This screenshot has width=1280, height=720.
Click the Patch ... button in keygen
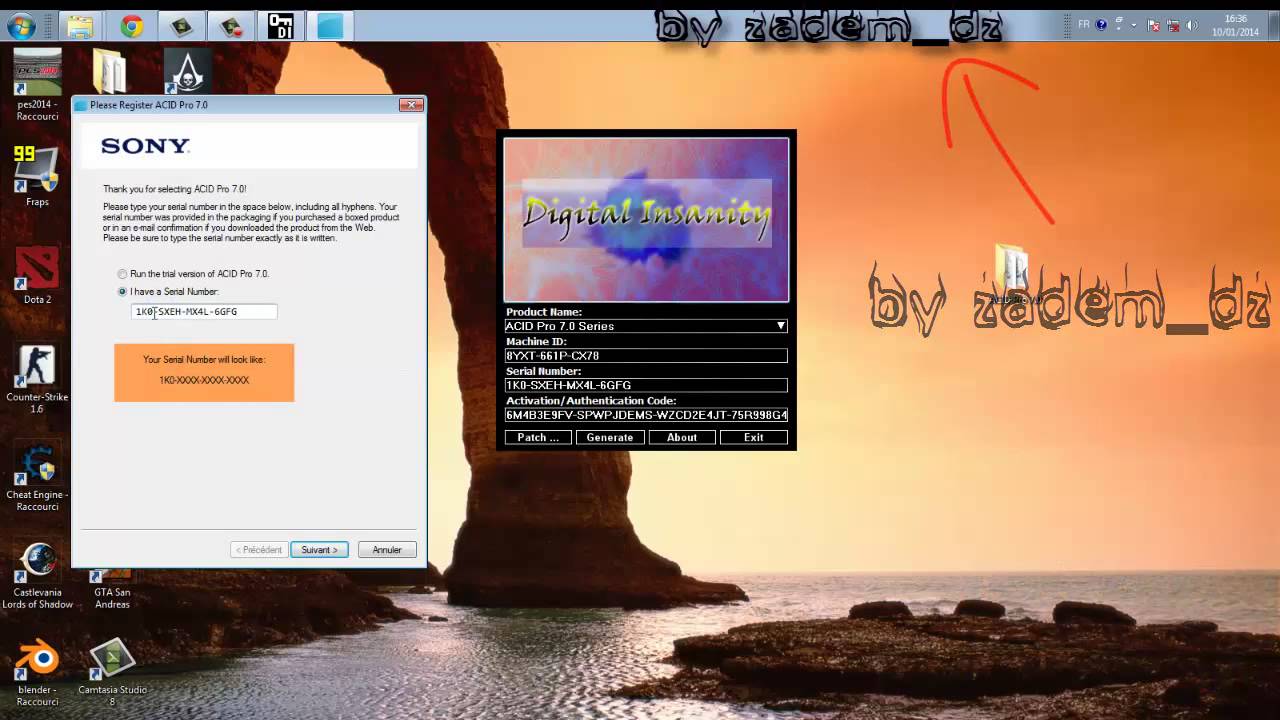[x=538, y=437]
